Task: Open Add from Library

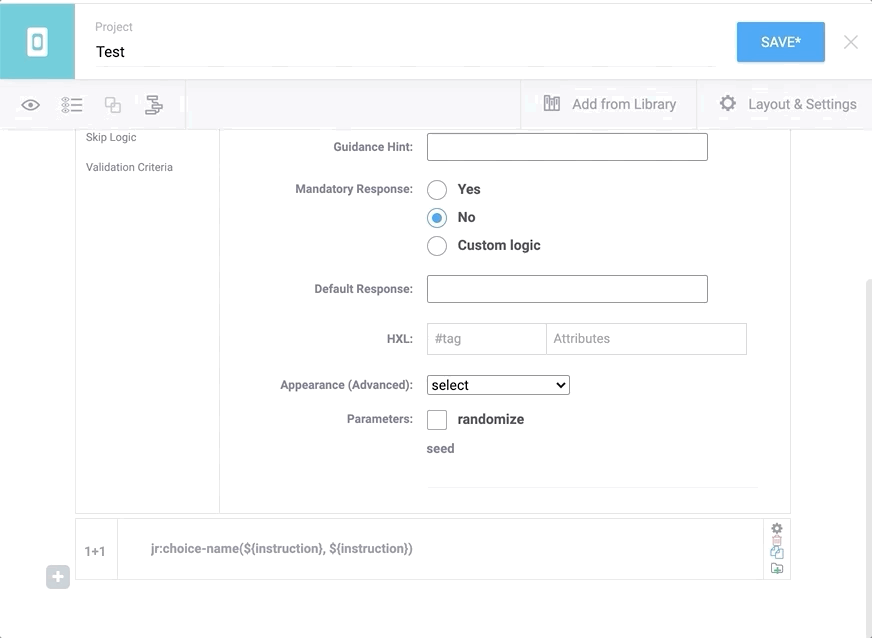Action: [609, 104]
